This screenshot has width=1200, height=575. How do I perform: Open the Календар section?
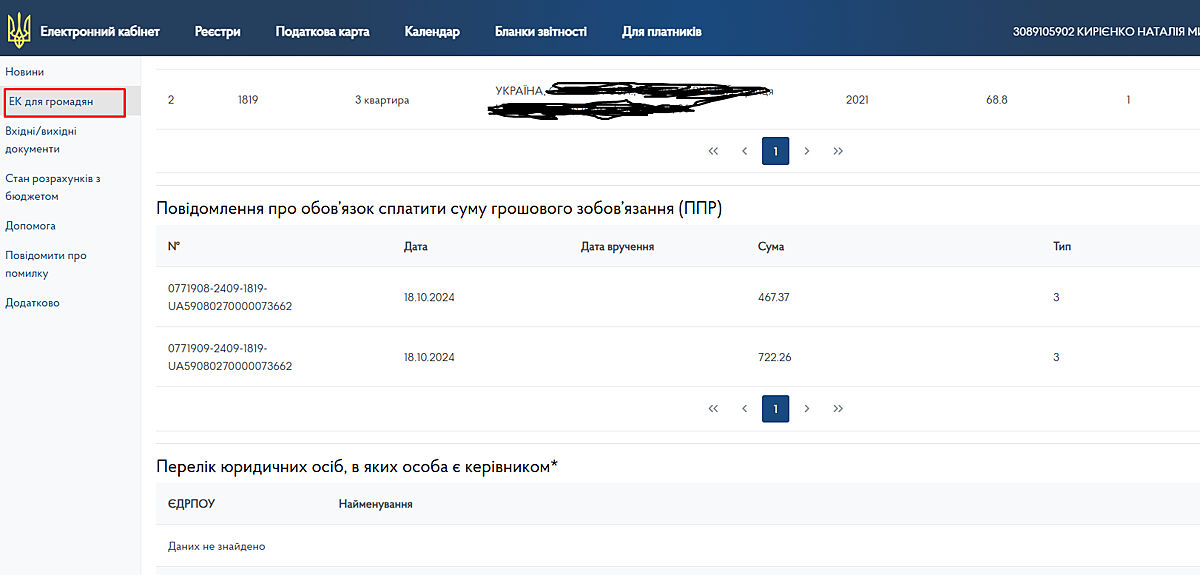click(x=432, y=32)
